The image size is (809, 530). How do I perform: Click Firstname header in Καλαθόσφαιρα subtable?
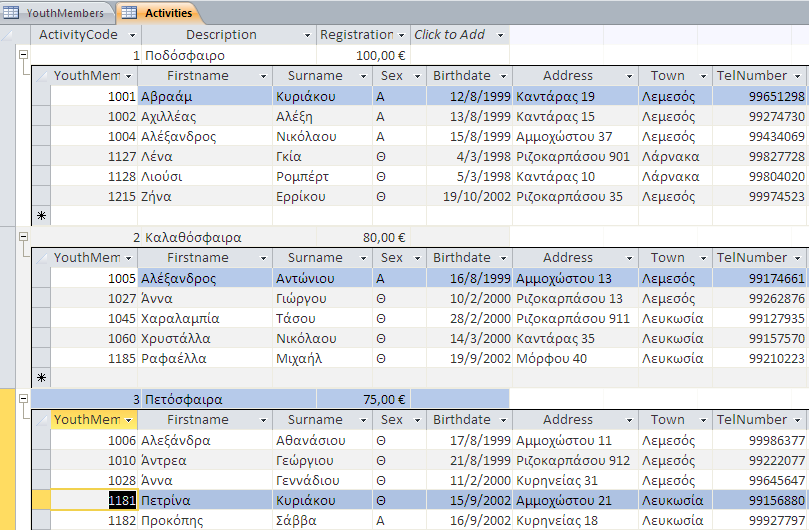click(x=205, y=258)
